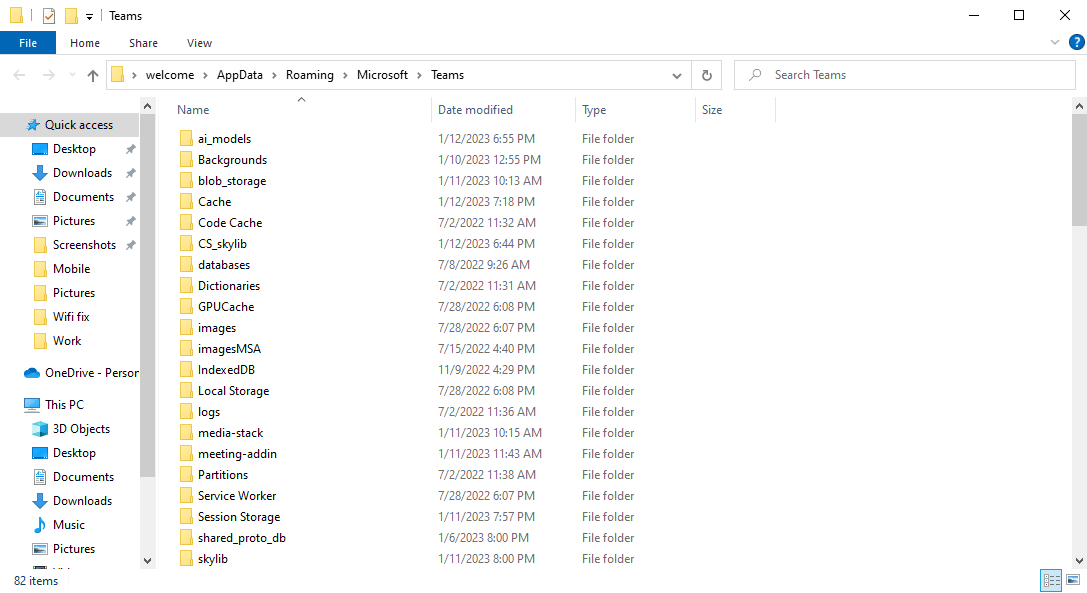Switch to the View ribbon tab
Image resolution: width=1087 pixels, height=593 pixels.
(199, 43)
